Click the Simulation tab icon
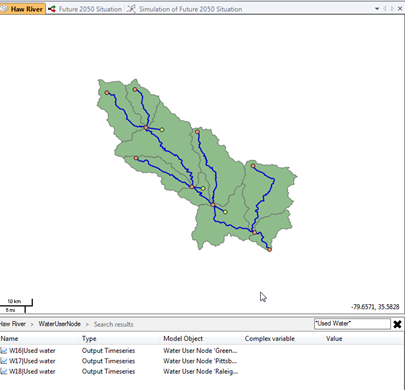Image resolution: width=405 pixels, height=390 pixels. click(x=131, y=9)
